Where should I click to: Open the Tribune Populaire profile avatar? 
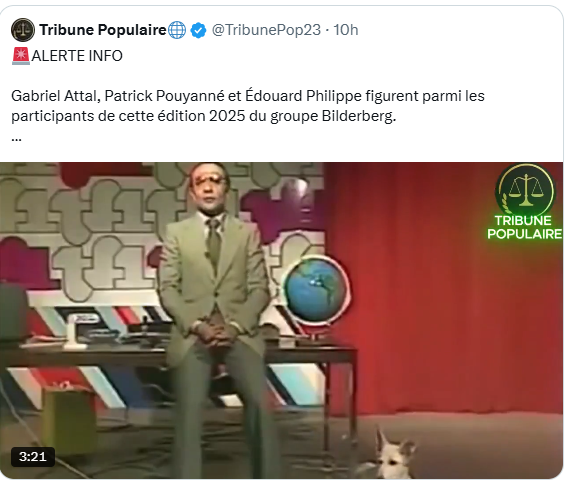coord(23,30)
